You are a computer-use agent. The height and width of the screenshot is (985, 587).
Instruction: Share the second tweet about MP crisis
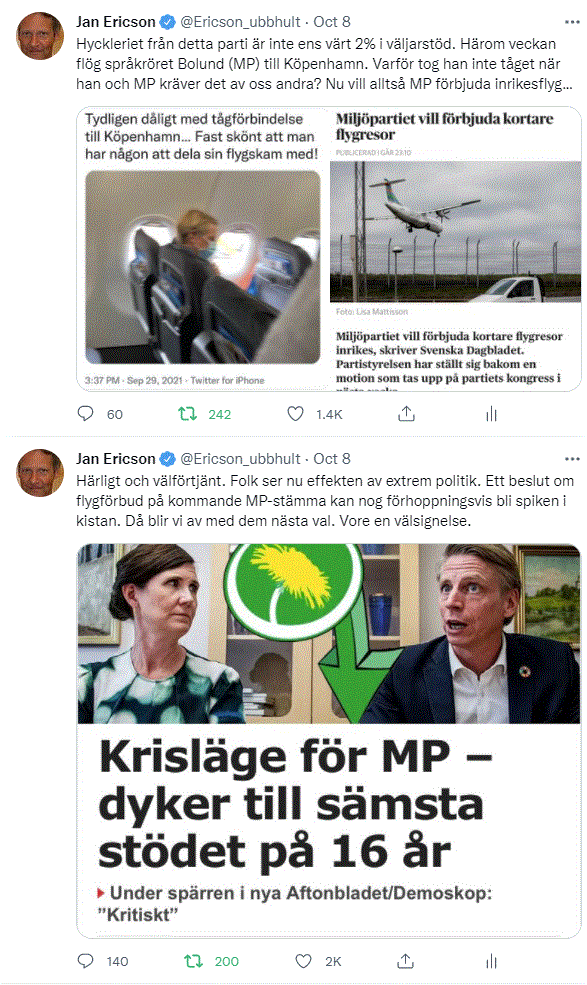click(406, 961)
